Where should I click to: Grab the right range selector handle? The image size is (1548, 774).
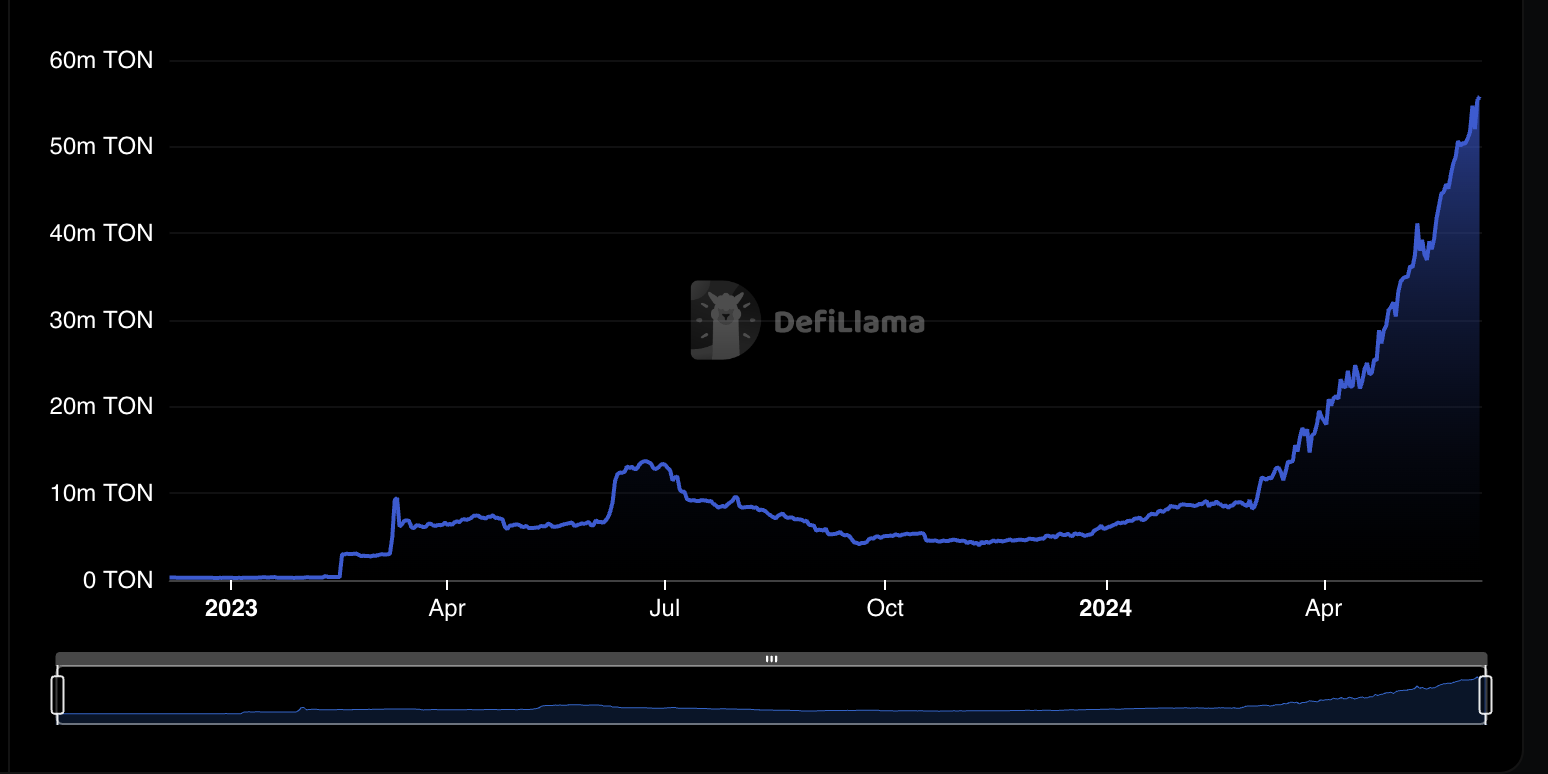[x=1485, y=695]
